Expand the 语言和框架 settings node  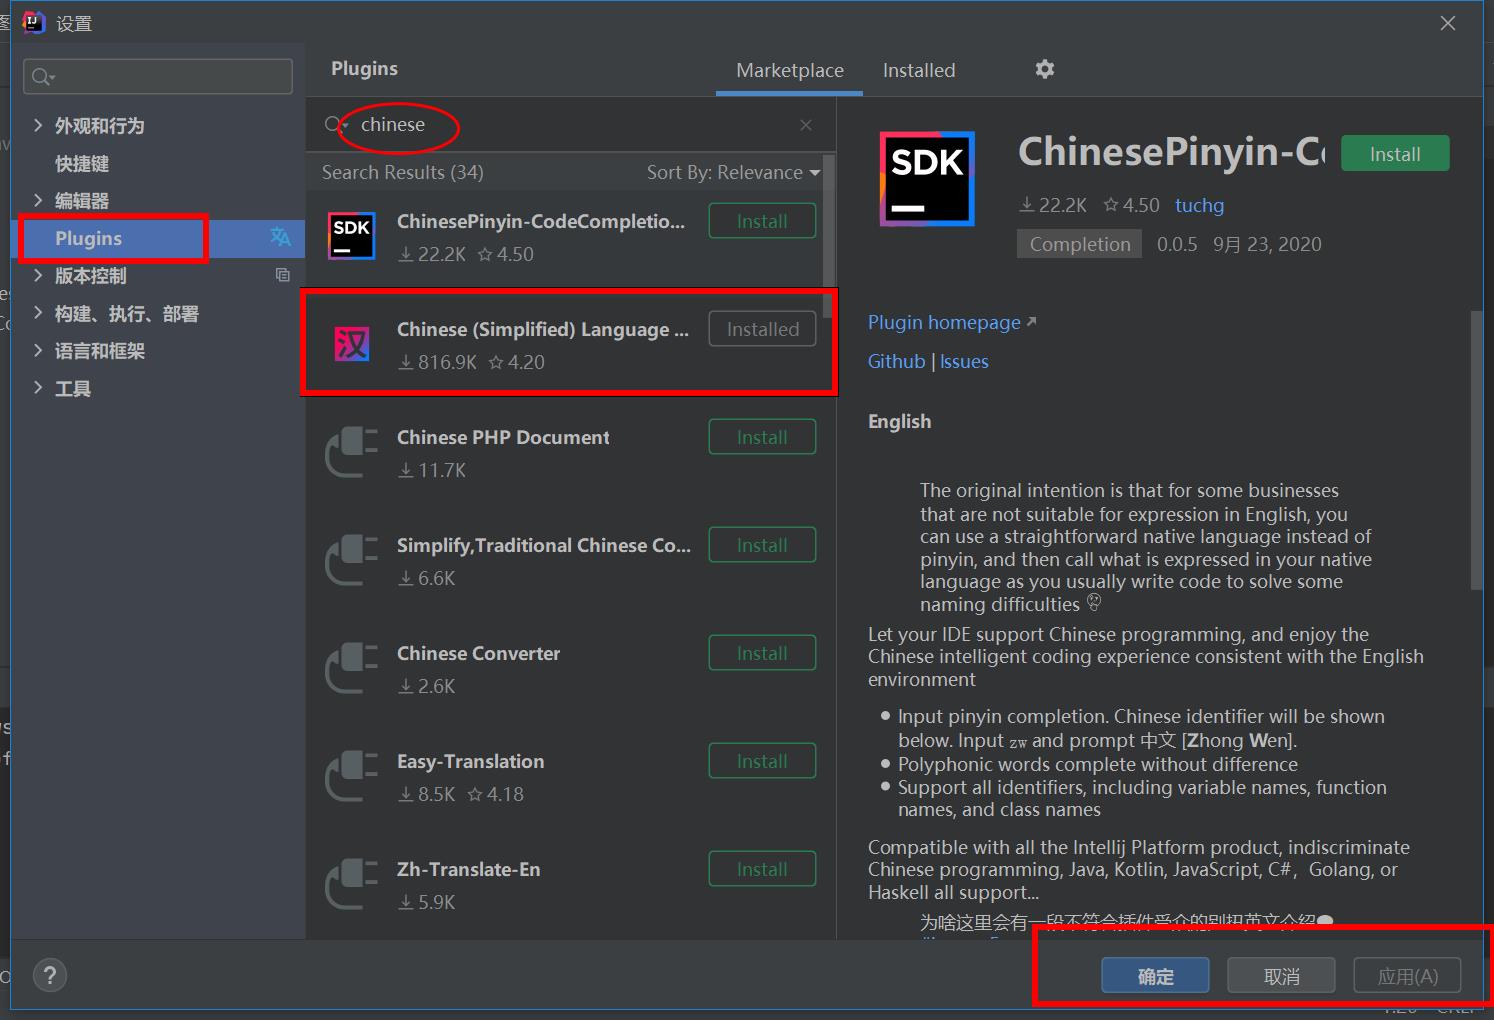pyautogui.click(x=38, y=350)
